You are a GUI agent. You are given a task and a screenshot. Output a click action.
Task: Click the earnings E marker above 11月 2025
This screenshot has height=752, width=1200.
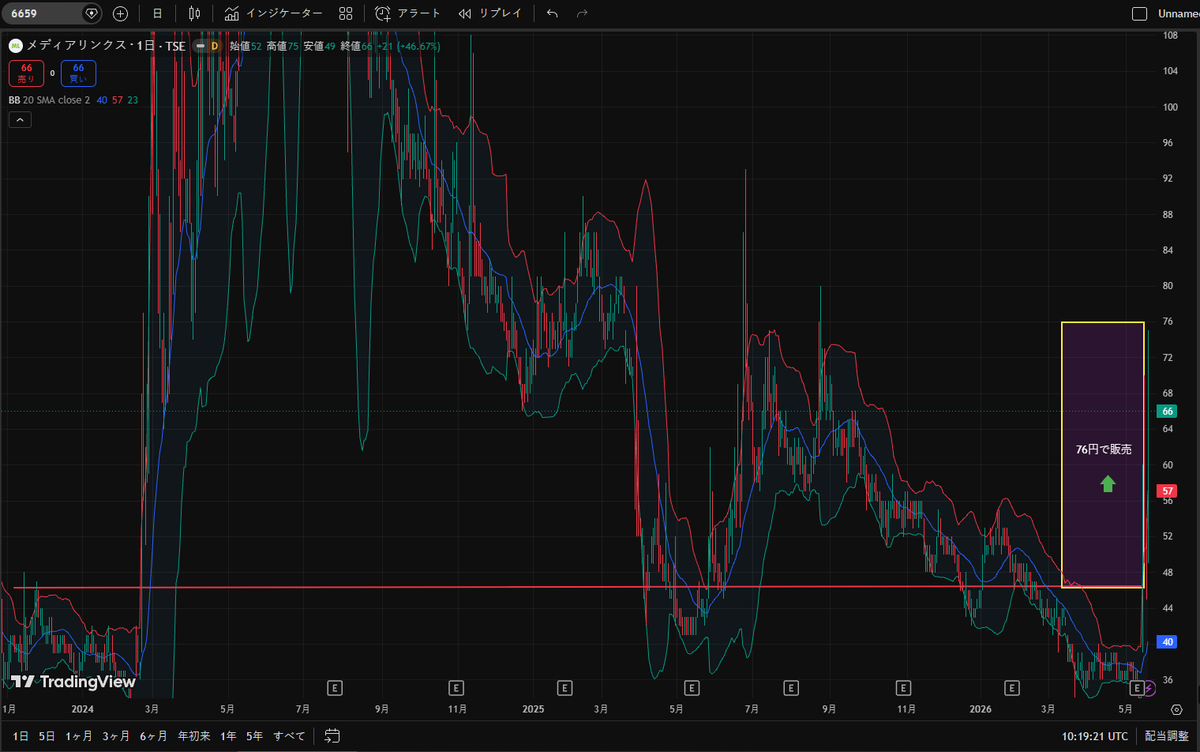[905, 688]
